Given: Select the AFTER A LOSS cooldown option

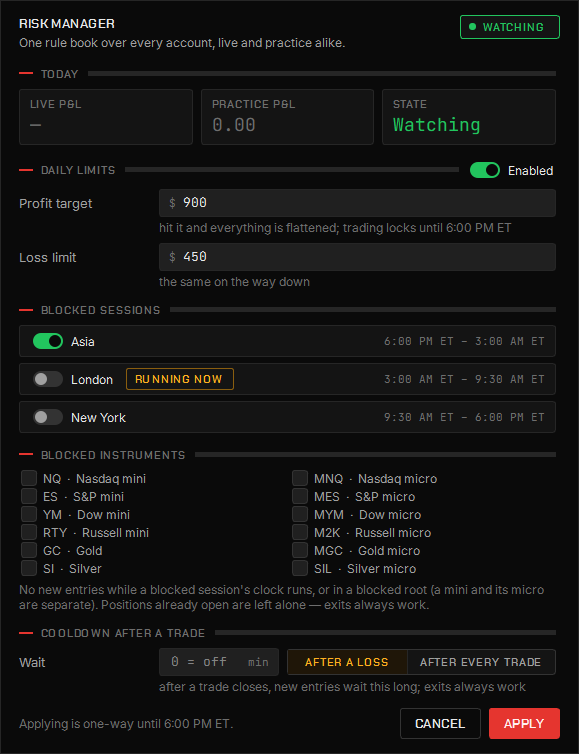Looking at the screenshot, I should (347, 662).
